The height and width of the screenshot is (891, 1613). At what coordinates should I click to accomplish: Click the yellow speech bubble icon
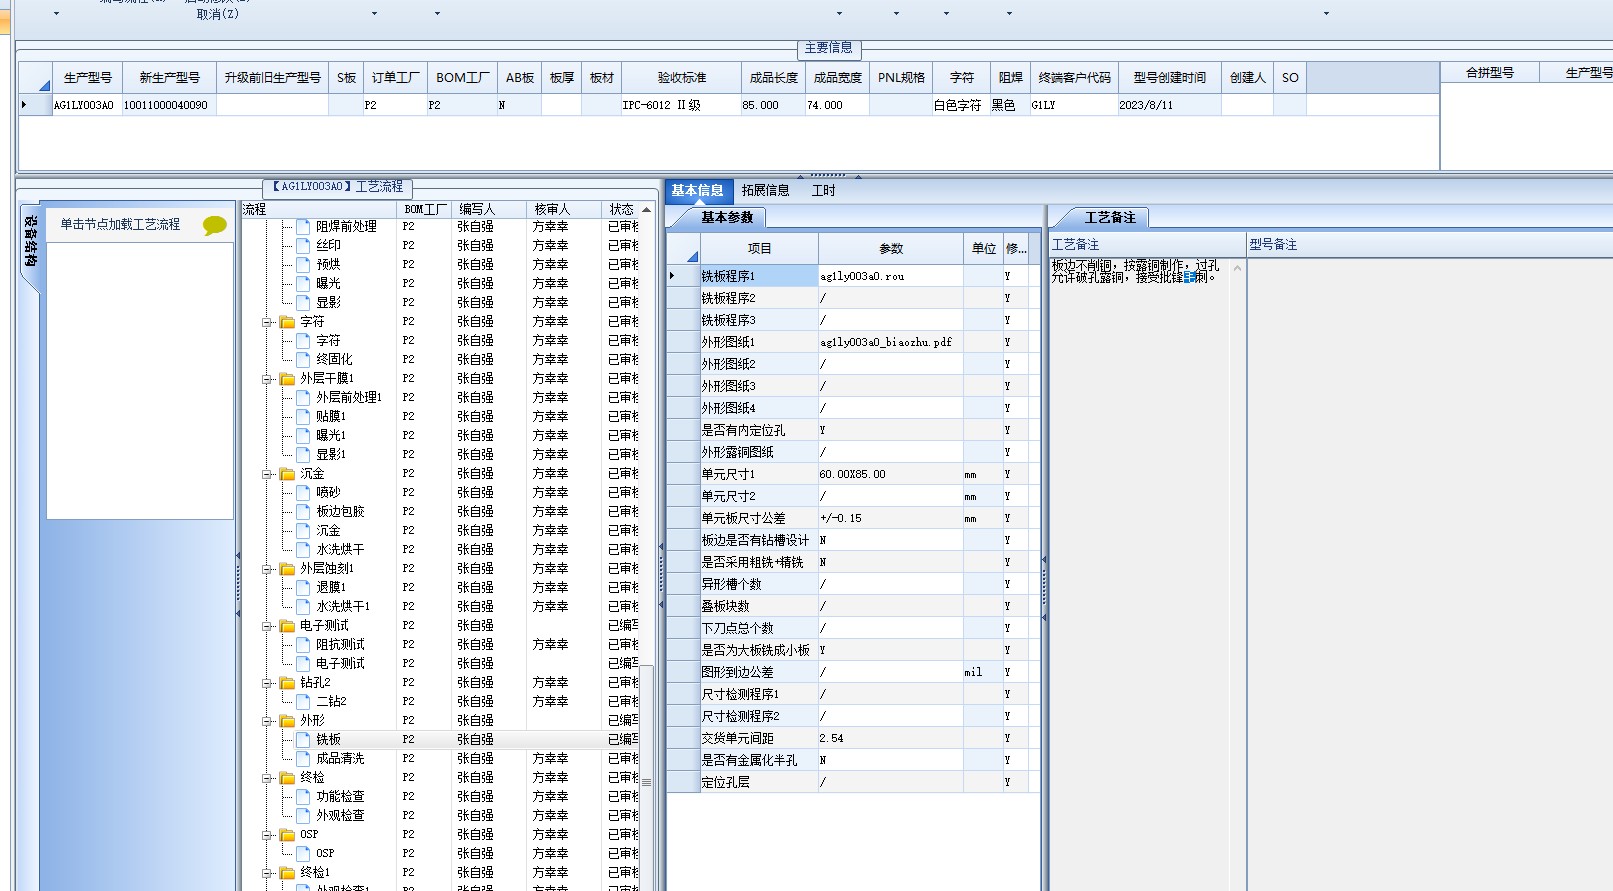coord(214,225)
